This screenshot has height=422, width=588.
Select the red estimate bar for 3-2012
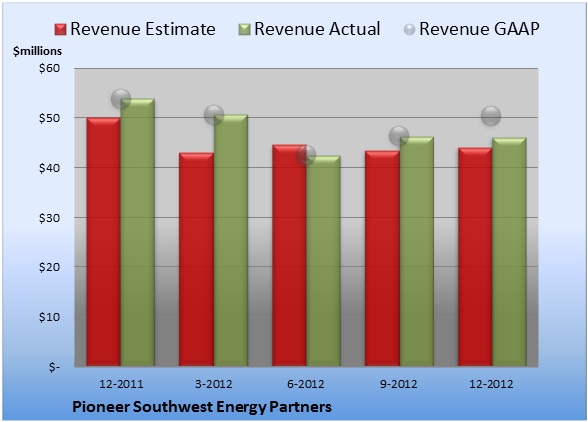196,259
